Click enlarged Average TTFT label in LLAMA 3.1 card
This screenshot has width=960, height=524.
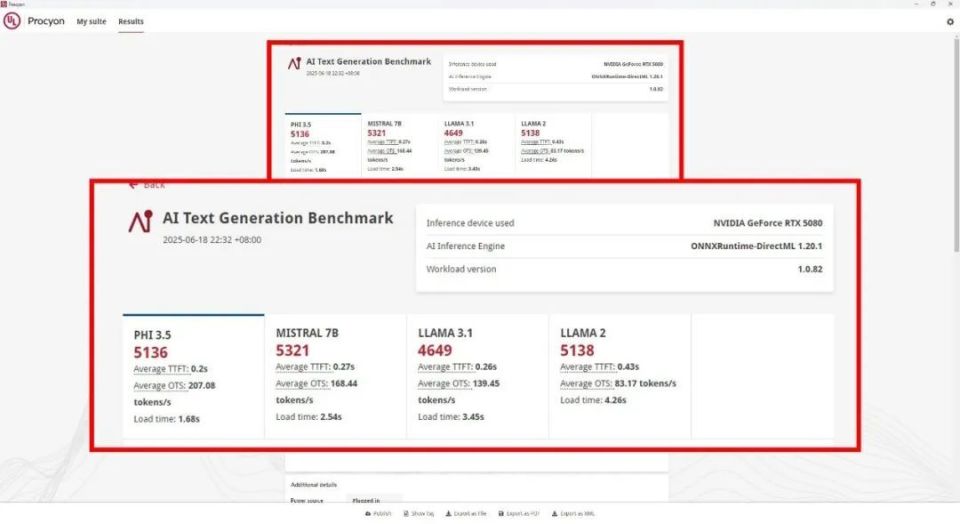[x=445, y=367]
